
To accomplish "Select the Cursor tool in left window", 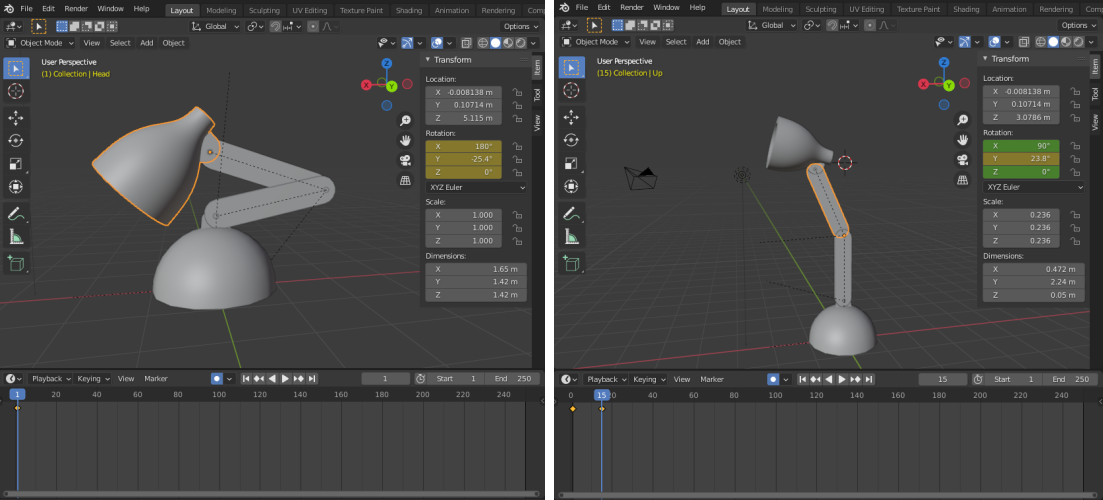I will click(15, 91).
